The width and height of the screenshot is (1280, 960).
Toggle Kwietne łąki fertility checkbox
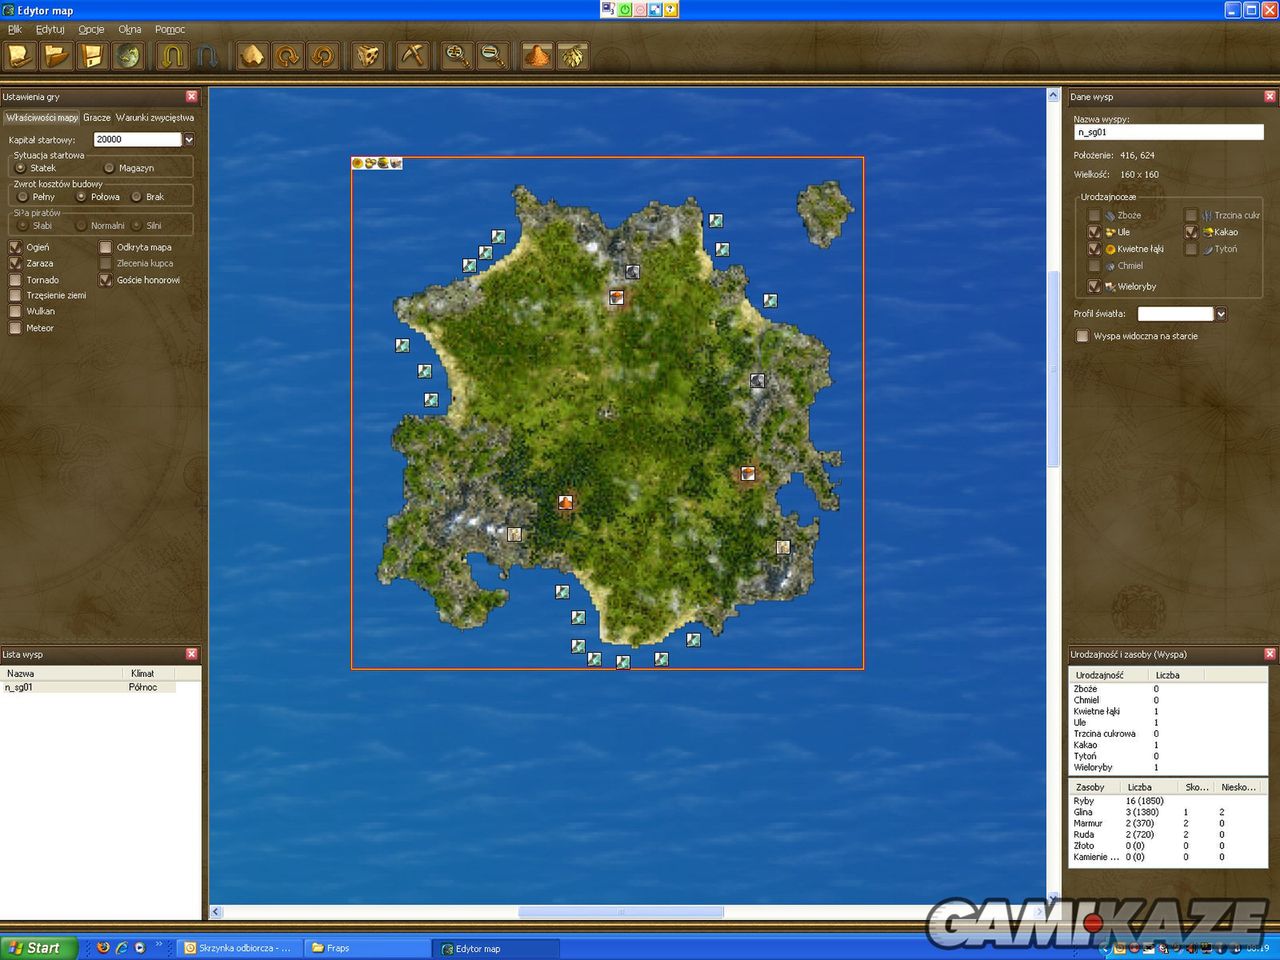(x=1094, y=249)
